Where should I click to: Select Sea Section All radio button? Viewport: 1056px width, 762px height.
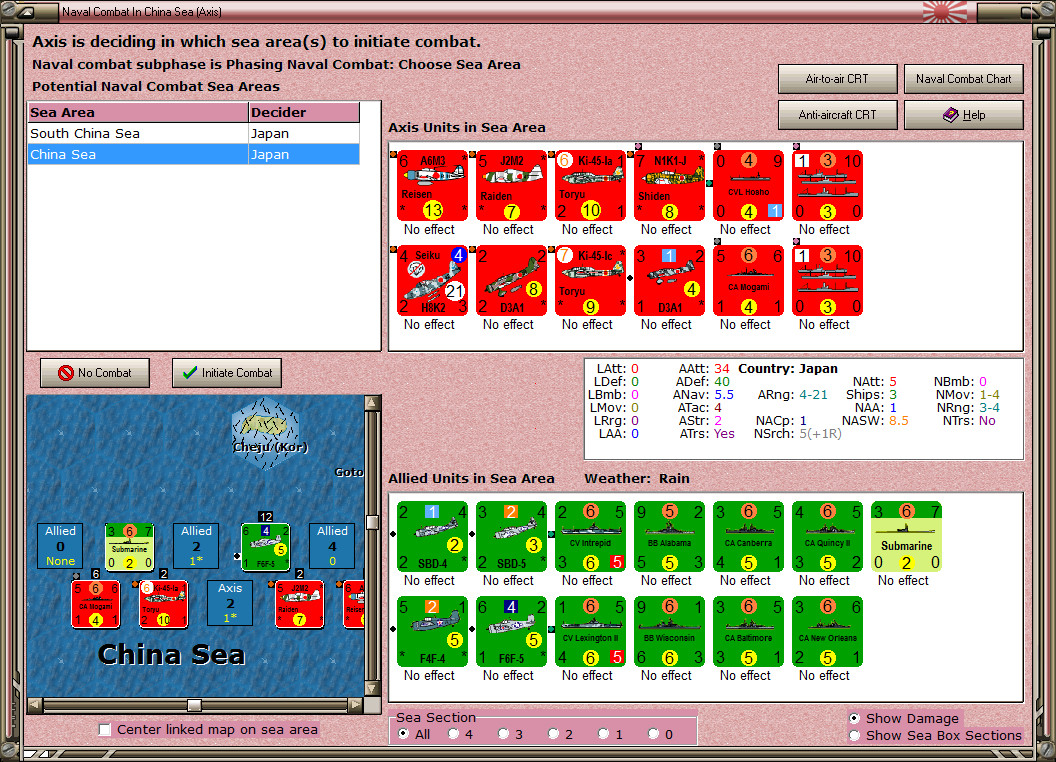point(403,734)
